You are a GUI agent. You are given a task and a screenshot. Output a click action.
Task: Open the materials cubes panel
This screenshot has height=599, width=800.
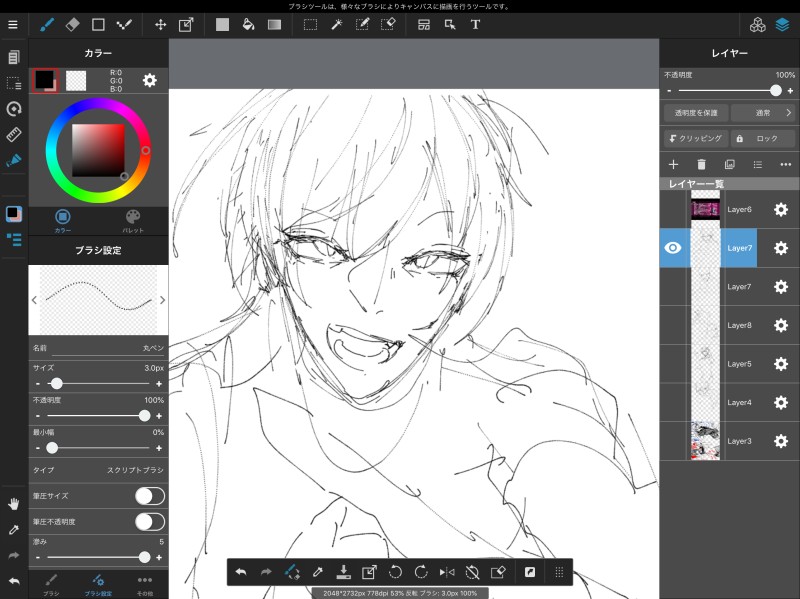coord(758,24)
